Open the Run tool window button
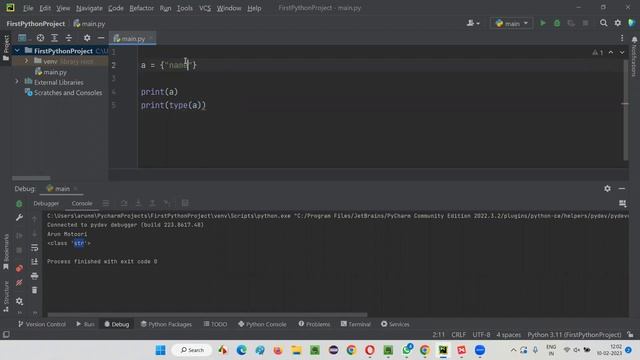This screenshot has height=360, width=640. [85, 324]
